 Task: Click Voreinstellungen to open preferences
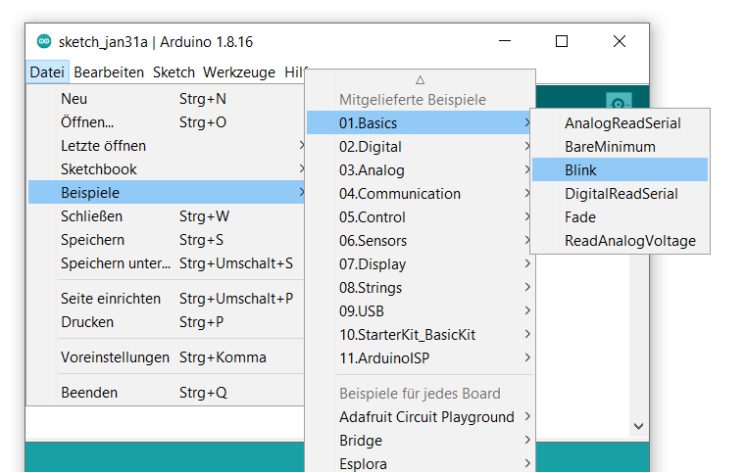pyautogui.click(x=115, y=358)
